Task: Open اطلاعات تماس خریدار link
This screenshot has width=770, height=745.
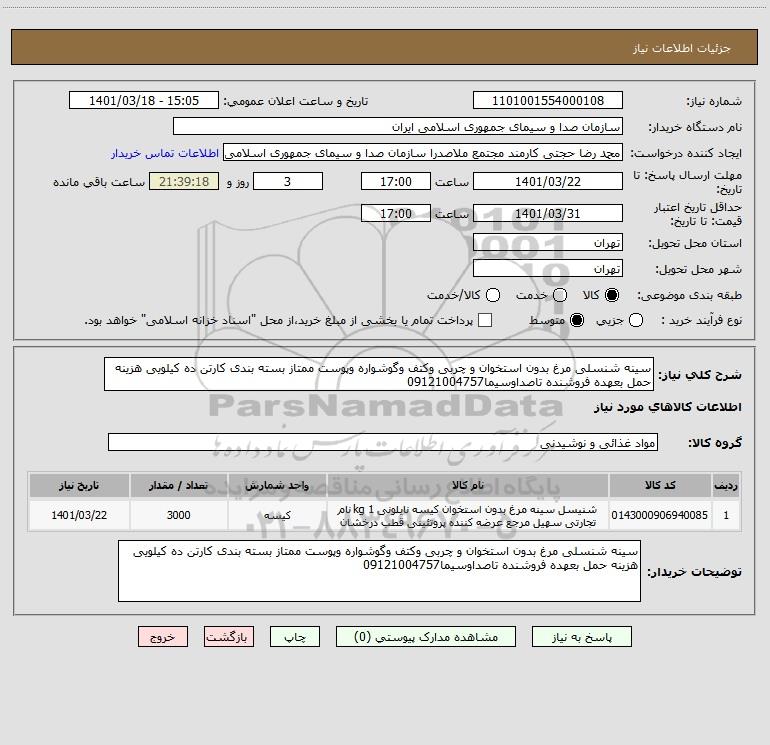Action: 165,153
